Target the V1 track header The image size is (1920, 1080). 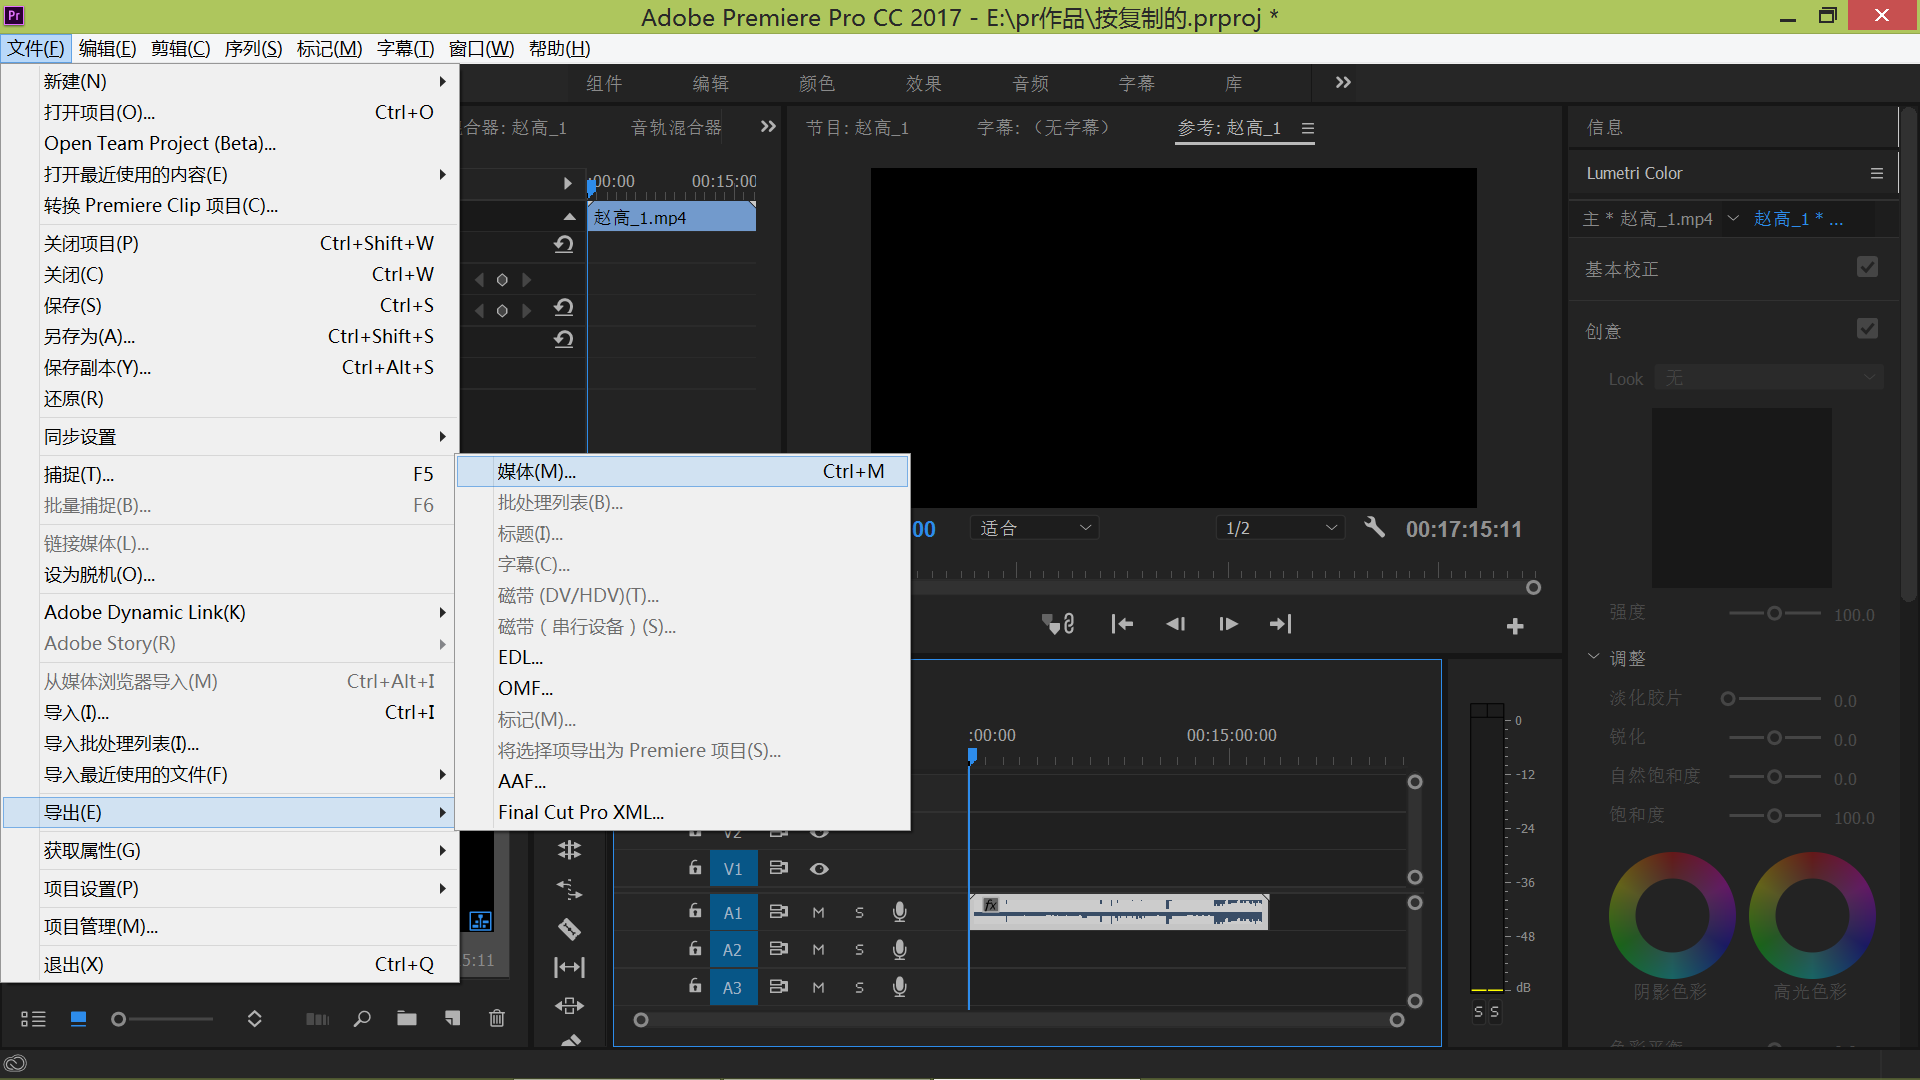click(732, 869)
